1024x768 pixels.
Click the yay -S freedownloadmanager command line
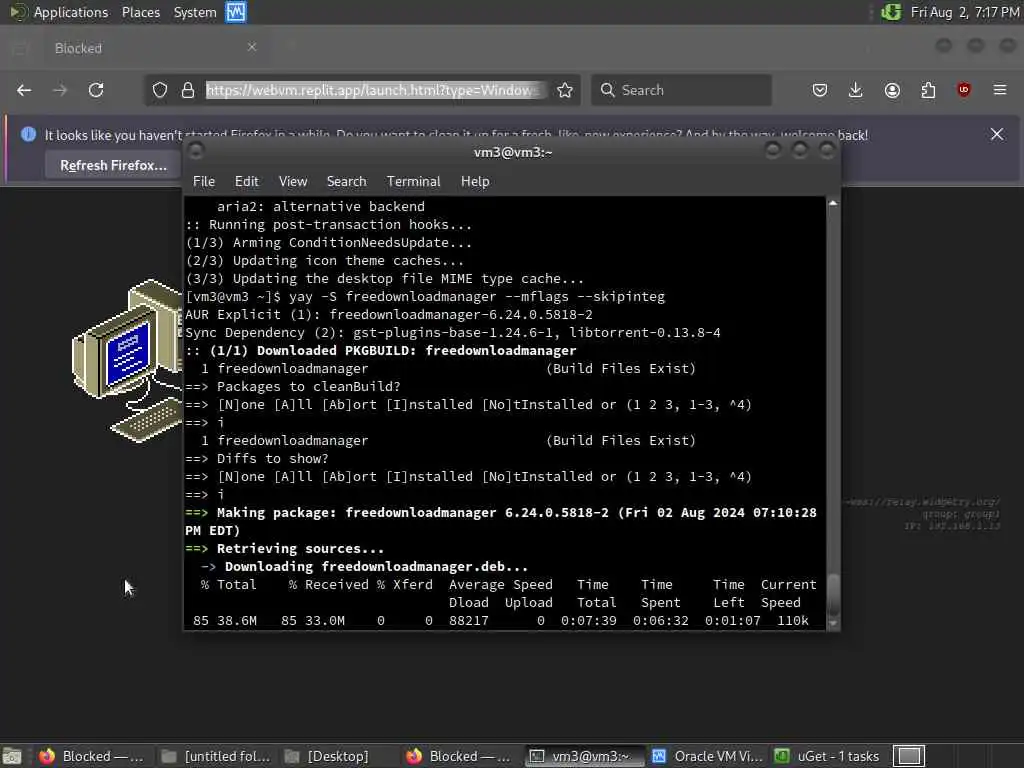pyautogui.click(x=425, y=296)
